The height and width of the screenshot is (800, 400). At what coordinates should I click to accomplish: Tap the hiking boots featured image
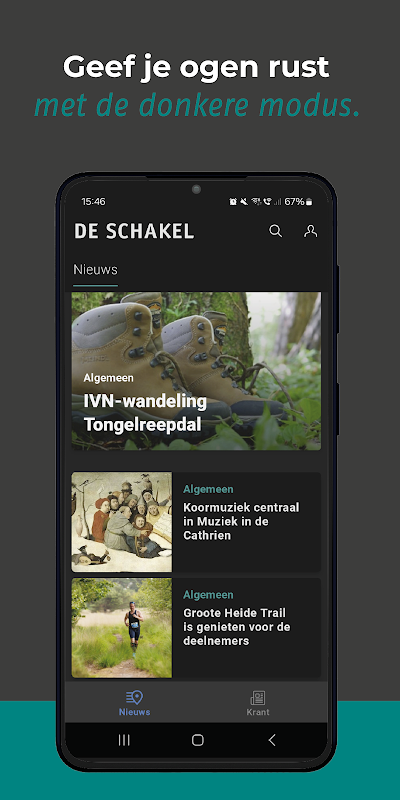pos(196,371)
